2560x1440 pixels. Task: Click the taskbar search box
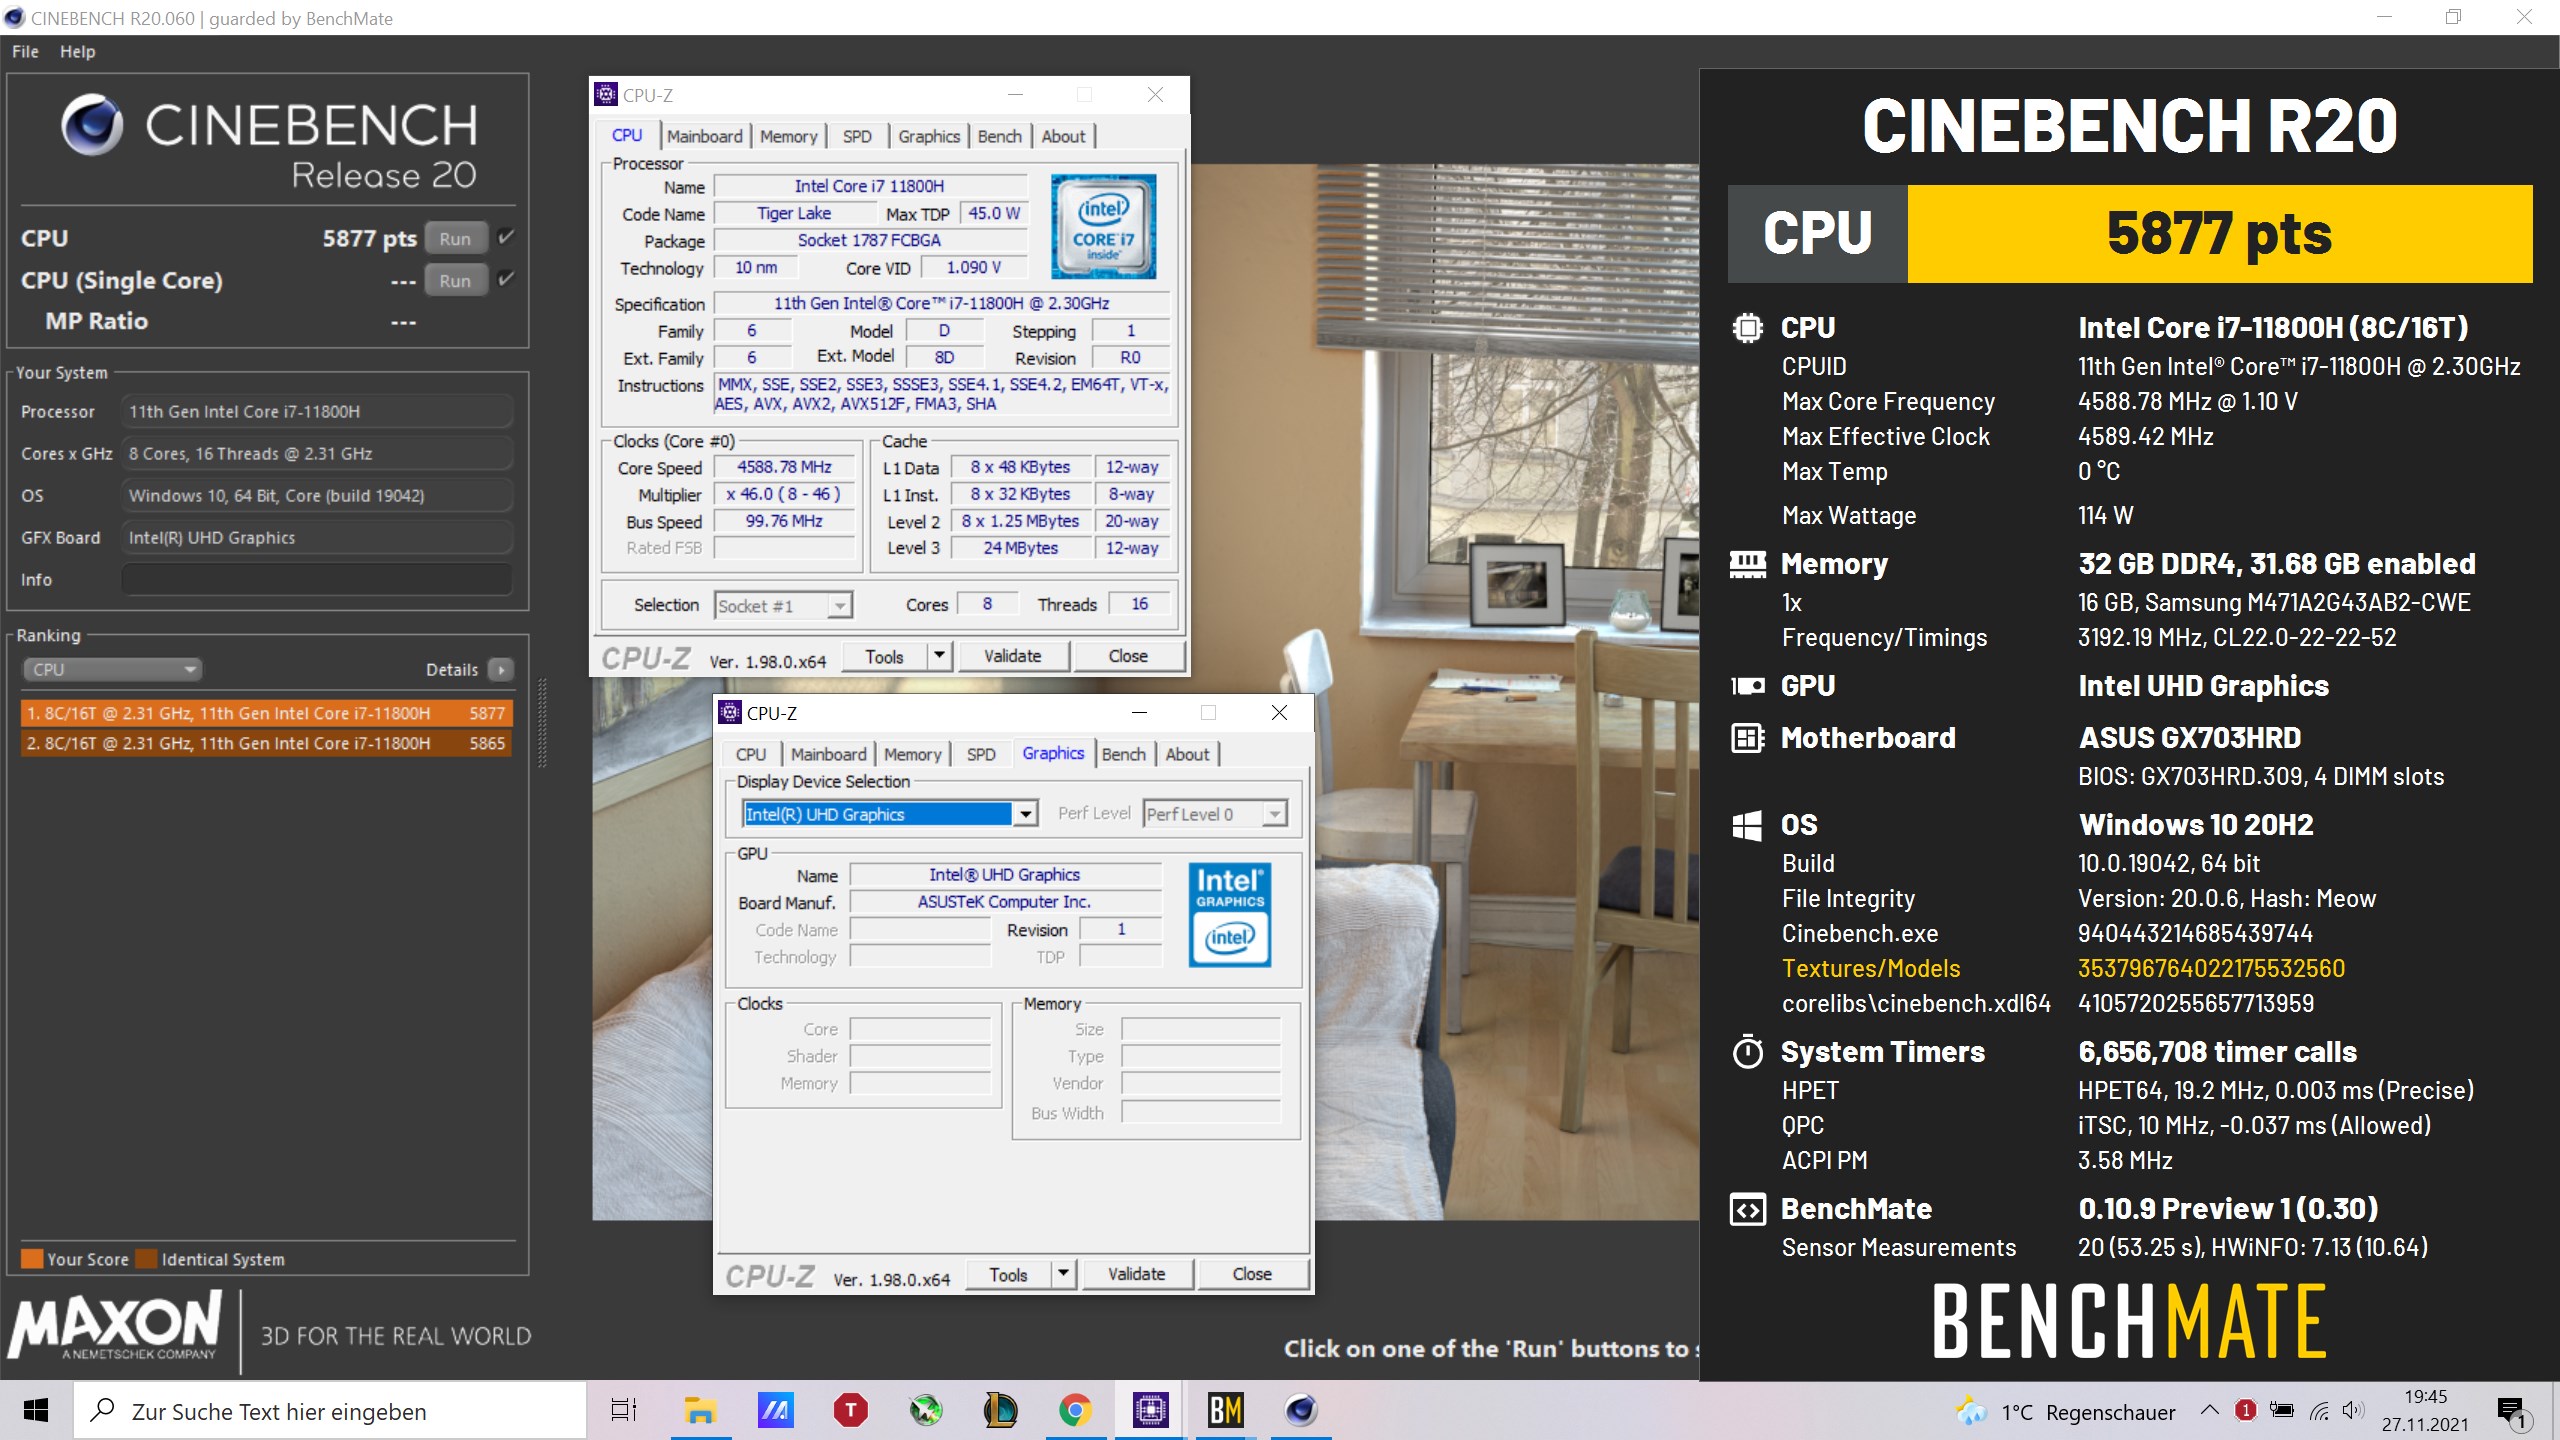[330, 1411]
